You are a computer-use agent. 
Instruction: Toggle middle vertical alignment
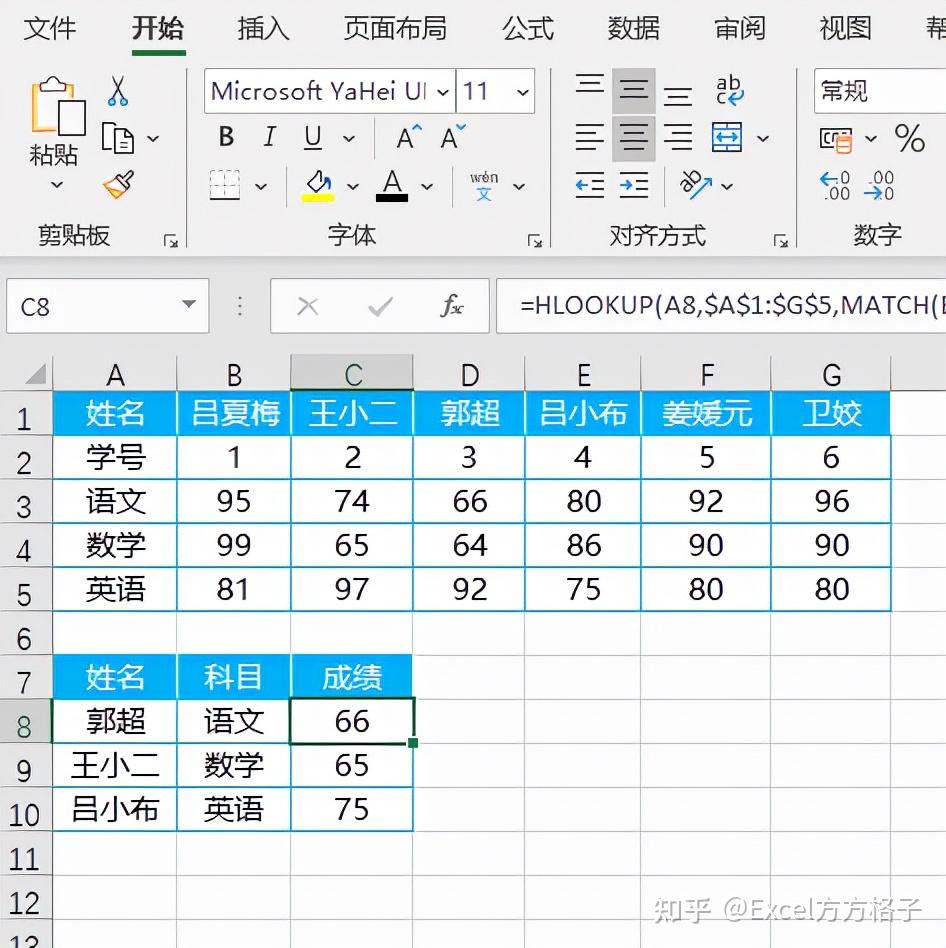634,88
